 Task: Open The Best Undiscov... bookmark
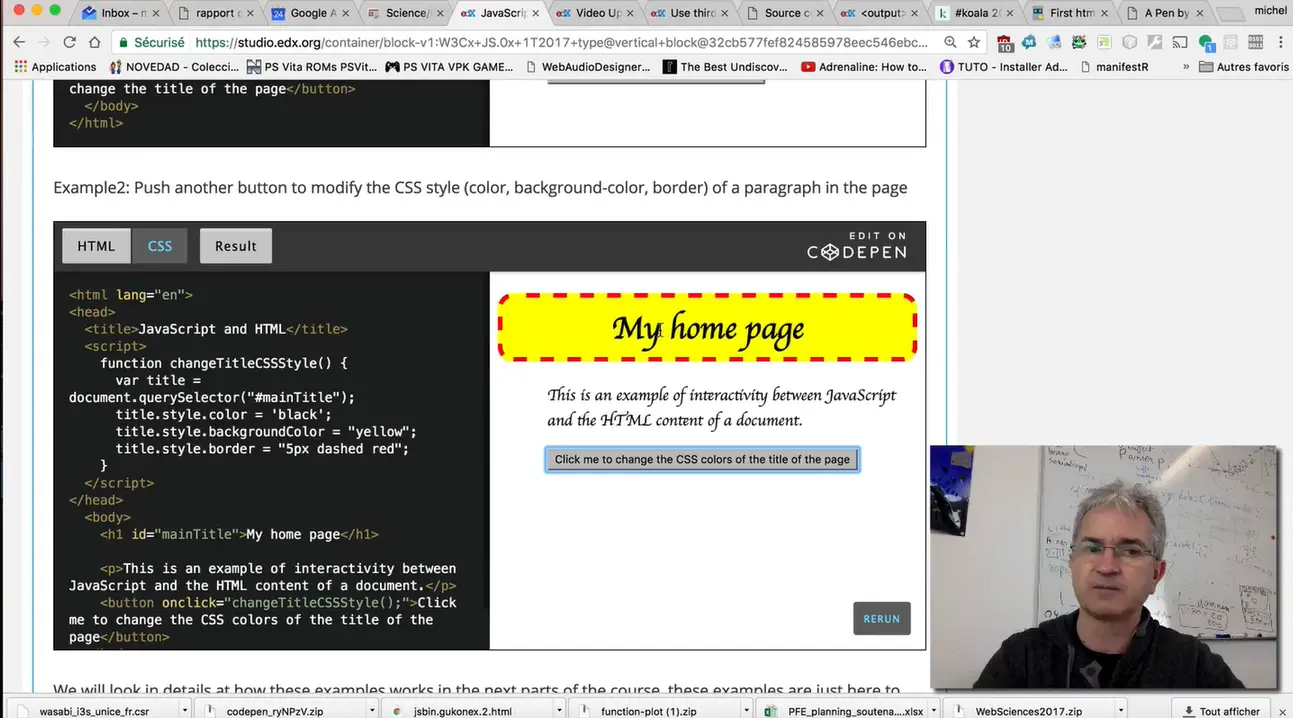coord(726,67)
